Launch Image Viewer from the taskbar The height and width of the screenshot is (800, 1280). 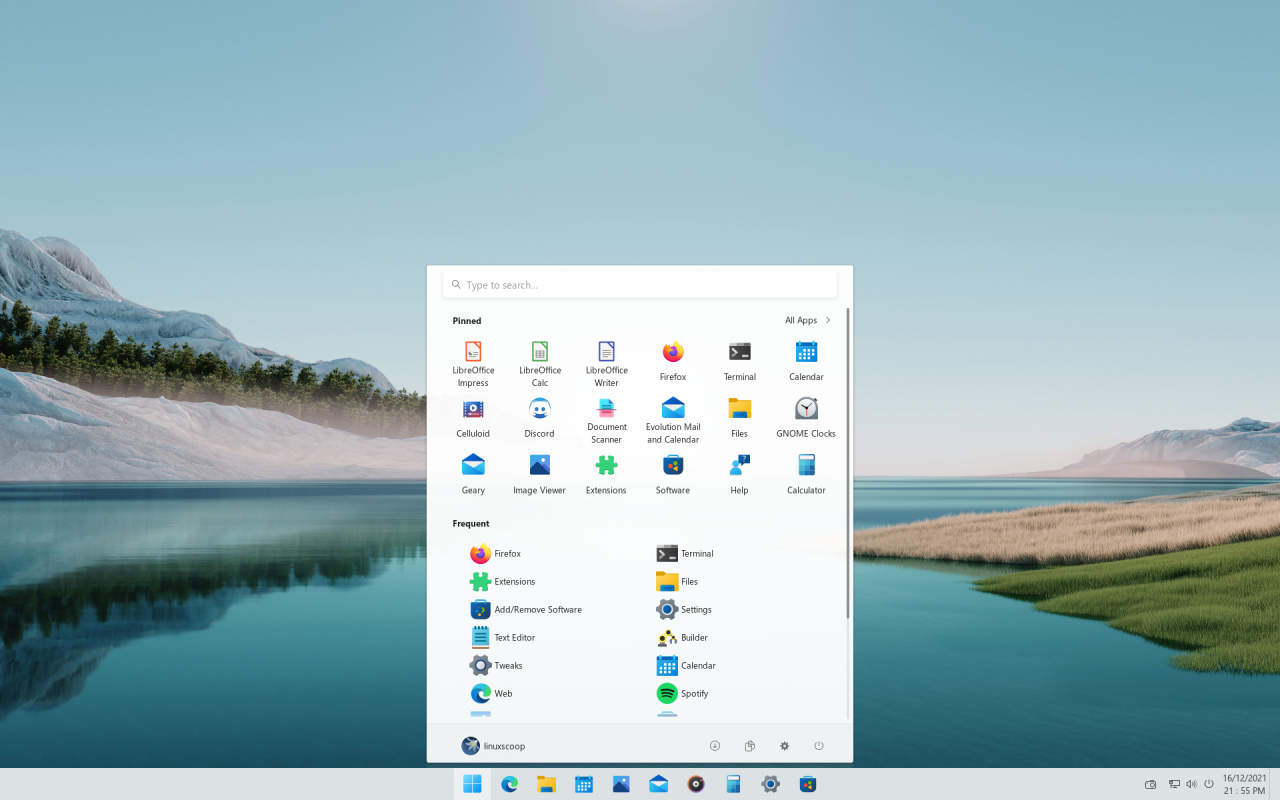point(621,784)
